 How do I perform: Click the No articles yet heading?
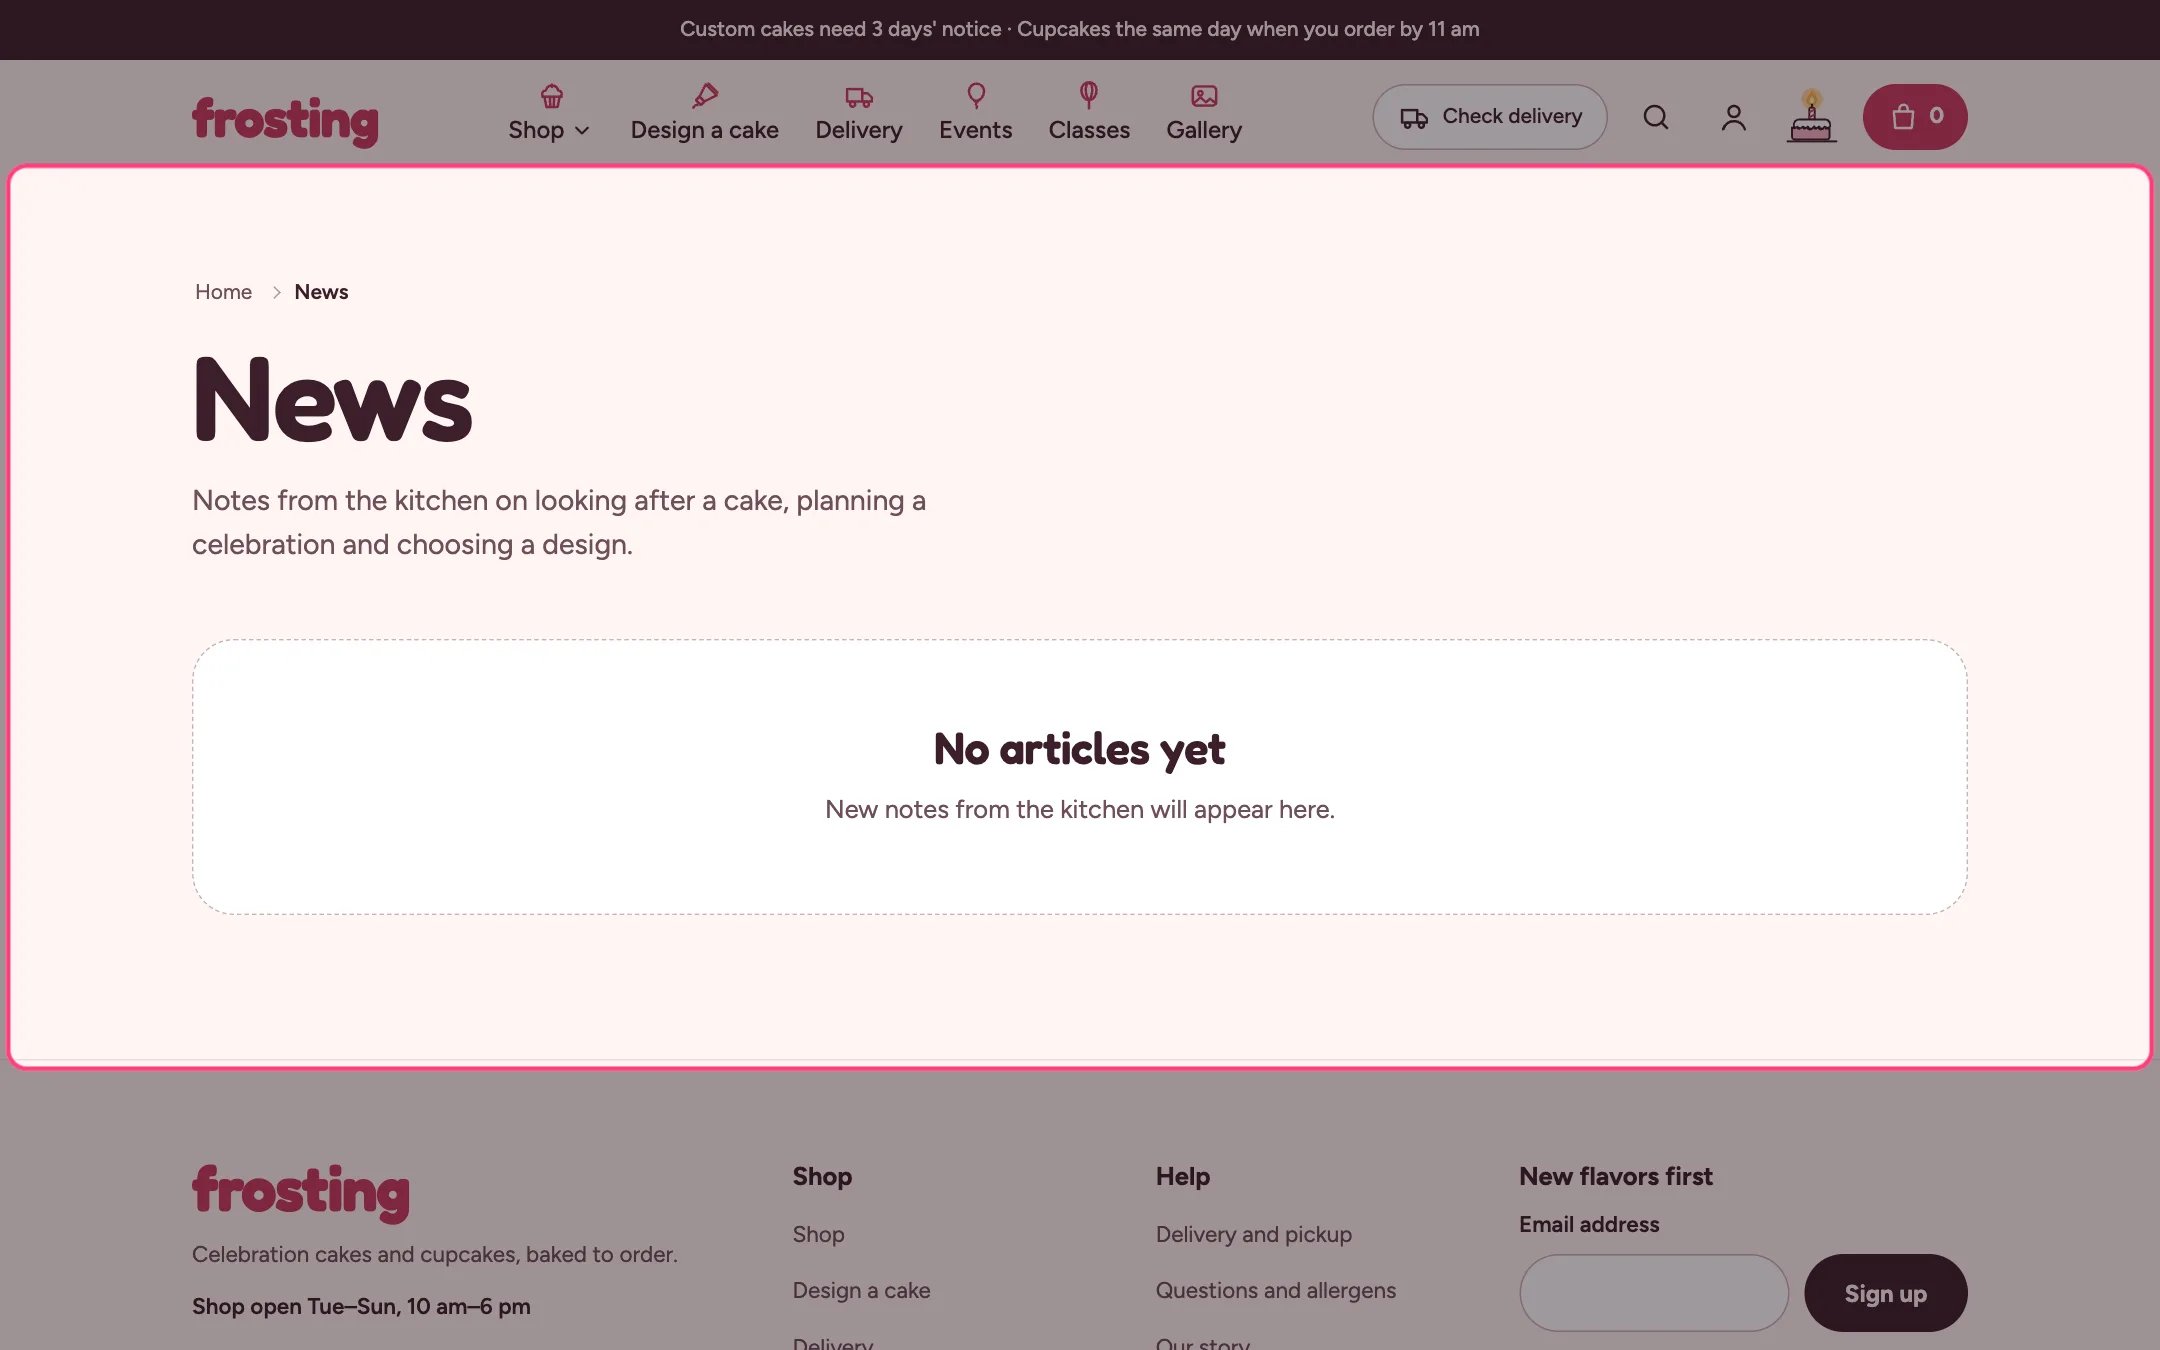pyautogui.click(x=1079, y=749)
